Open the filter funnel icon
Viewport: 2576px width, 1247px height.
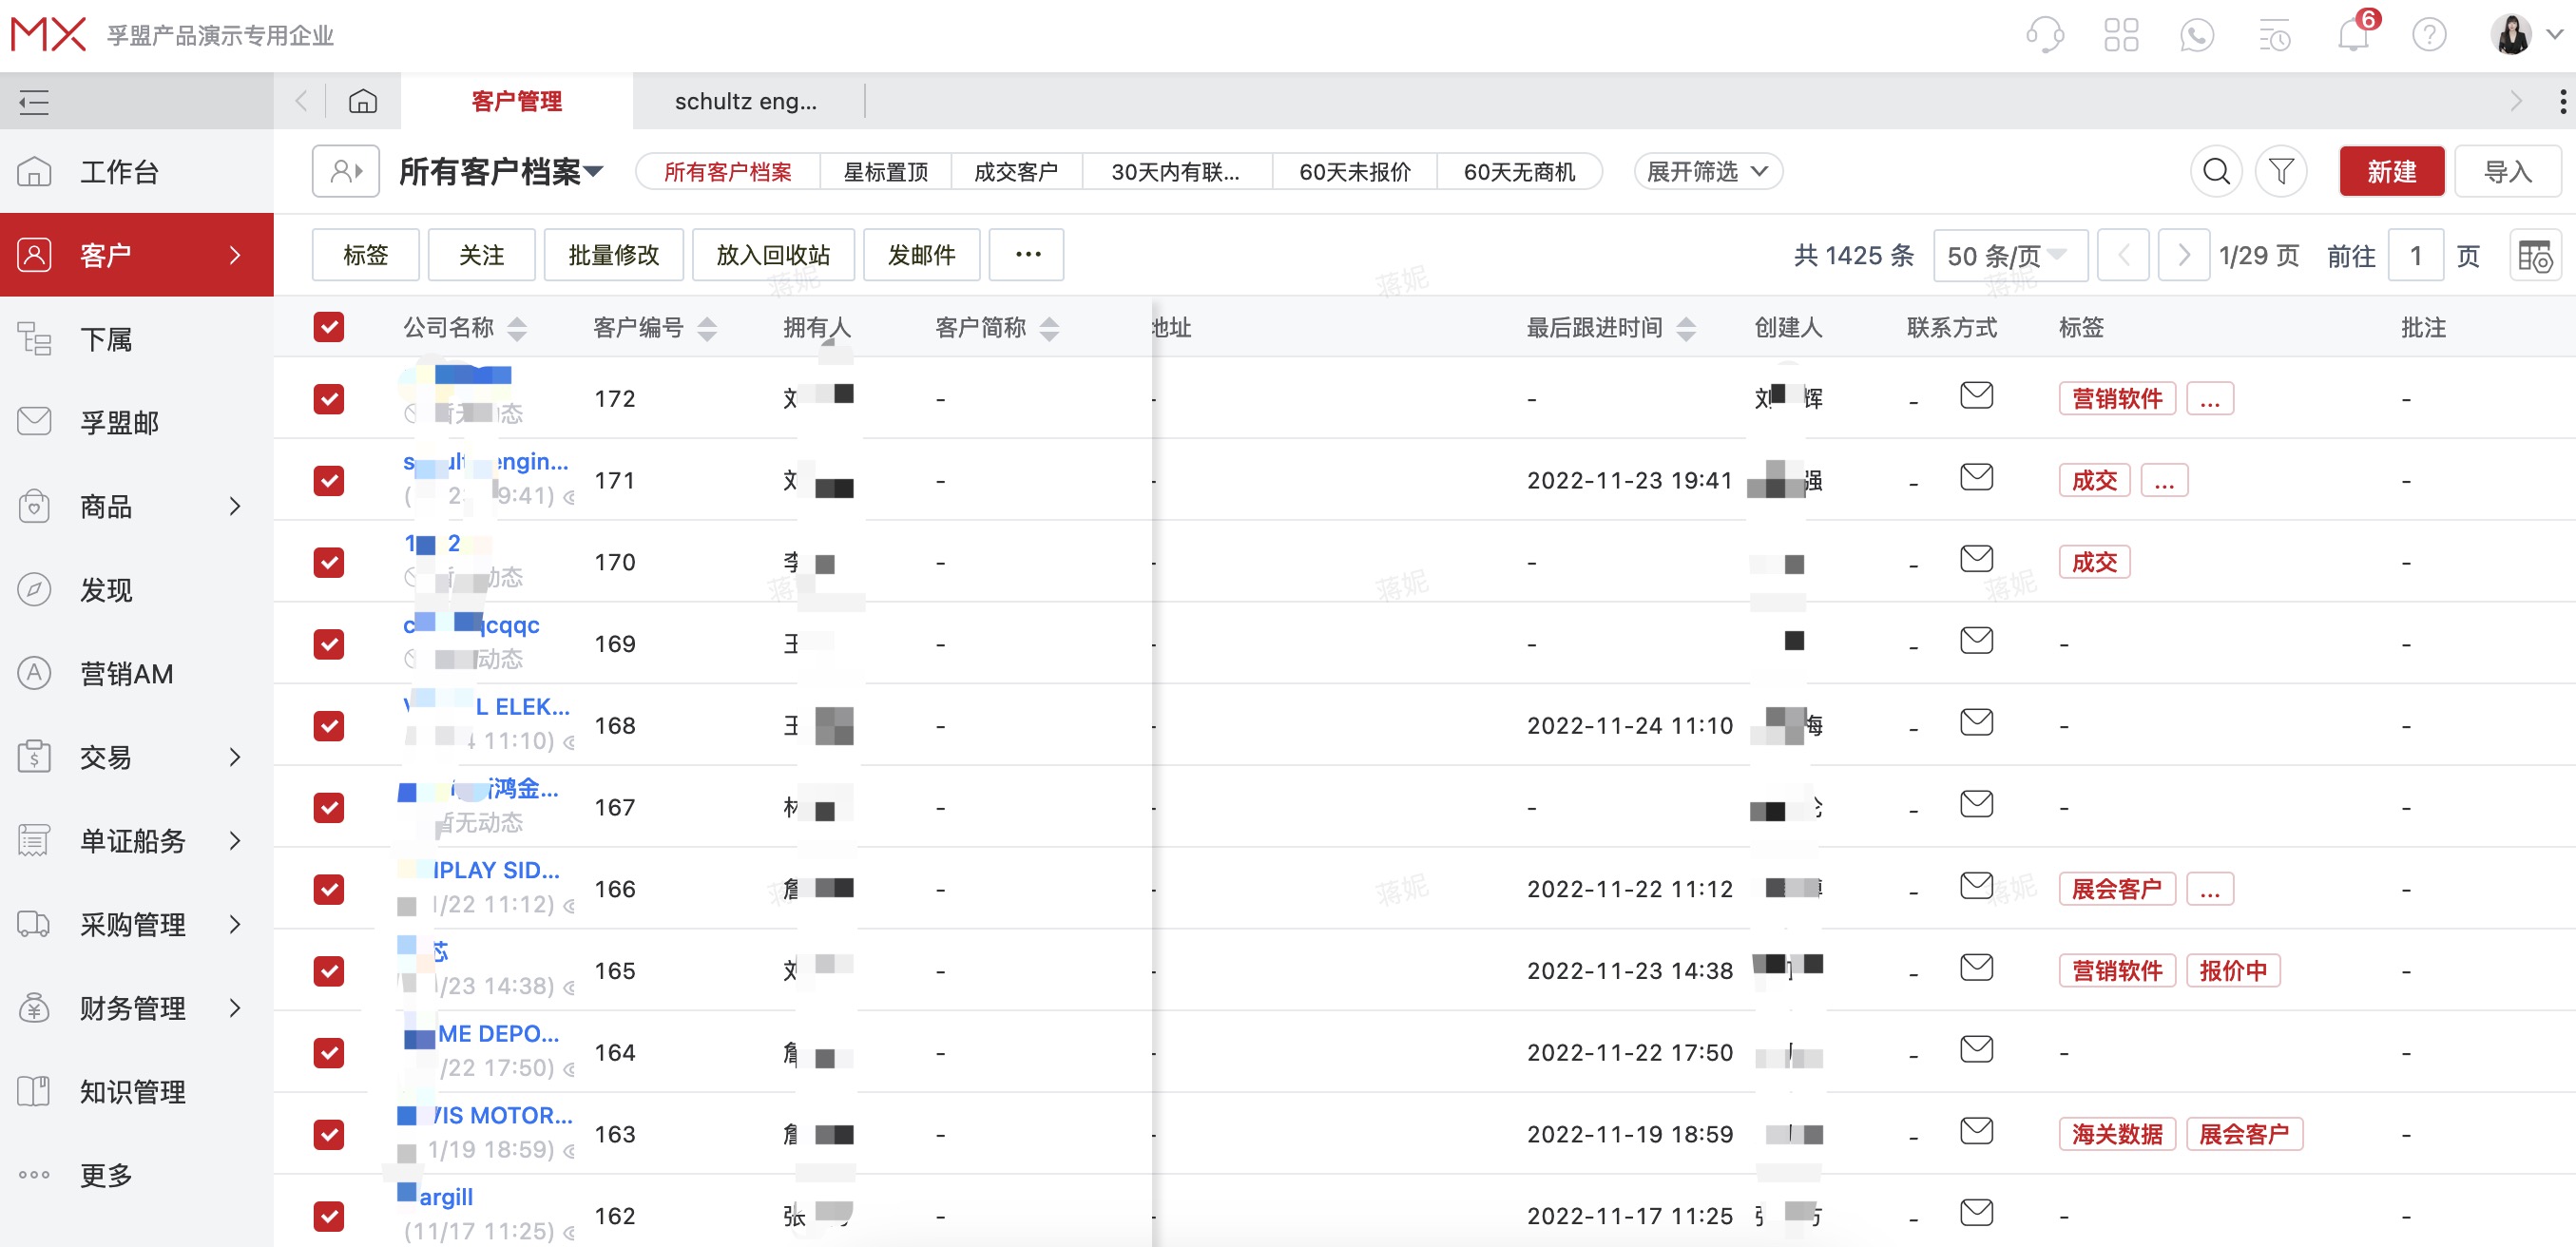point(2281,171)
